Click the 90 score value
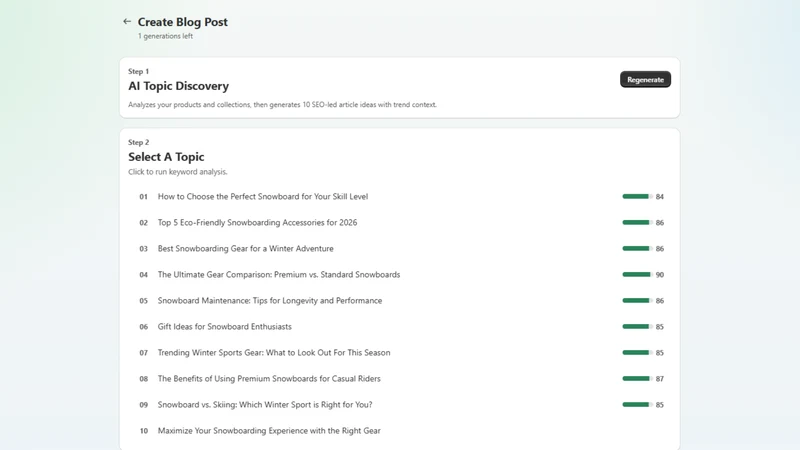800x450 pixels. coord(660,274)
